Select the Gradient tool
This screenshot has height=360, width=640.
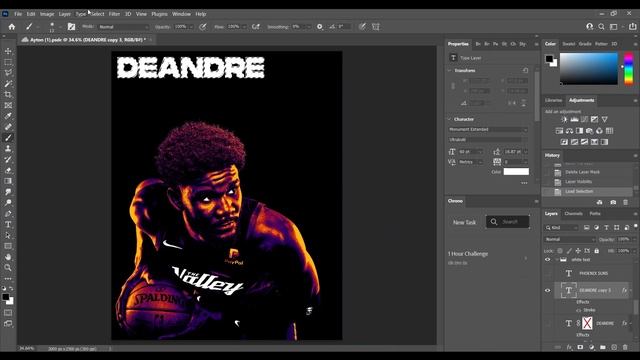tap(8, 181)
